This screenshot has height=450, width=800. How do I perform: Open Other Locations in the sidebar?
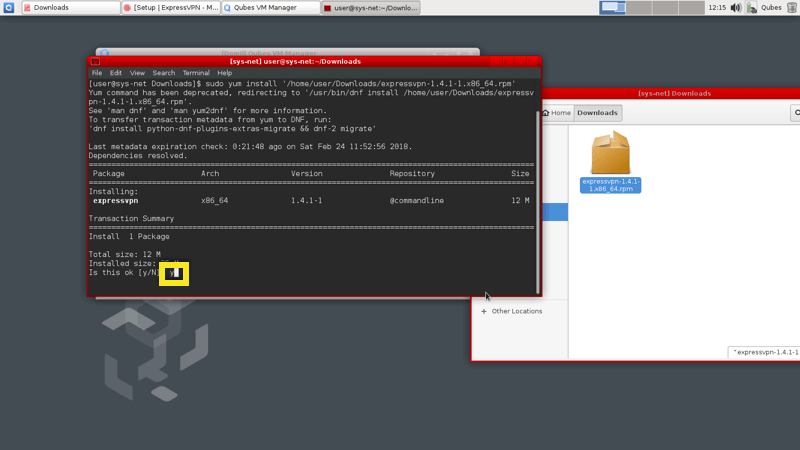(x=517, y=311)
